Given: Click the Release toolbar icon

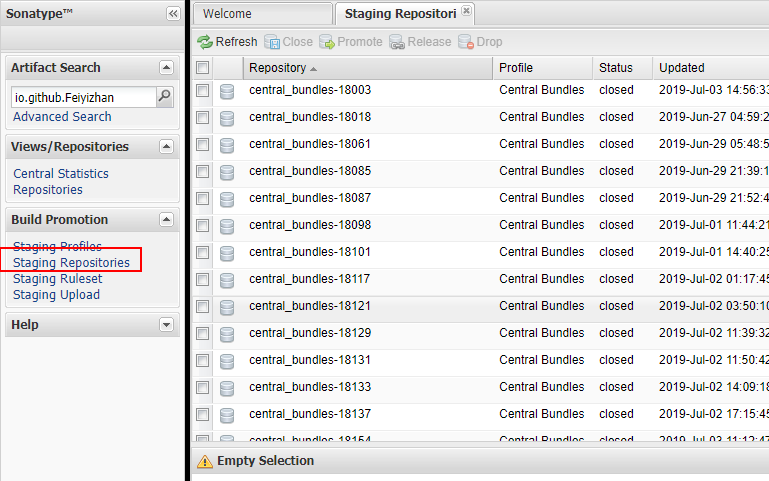Looking at the screenshot, I should [397, 42].
